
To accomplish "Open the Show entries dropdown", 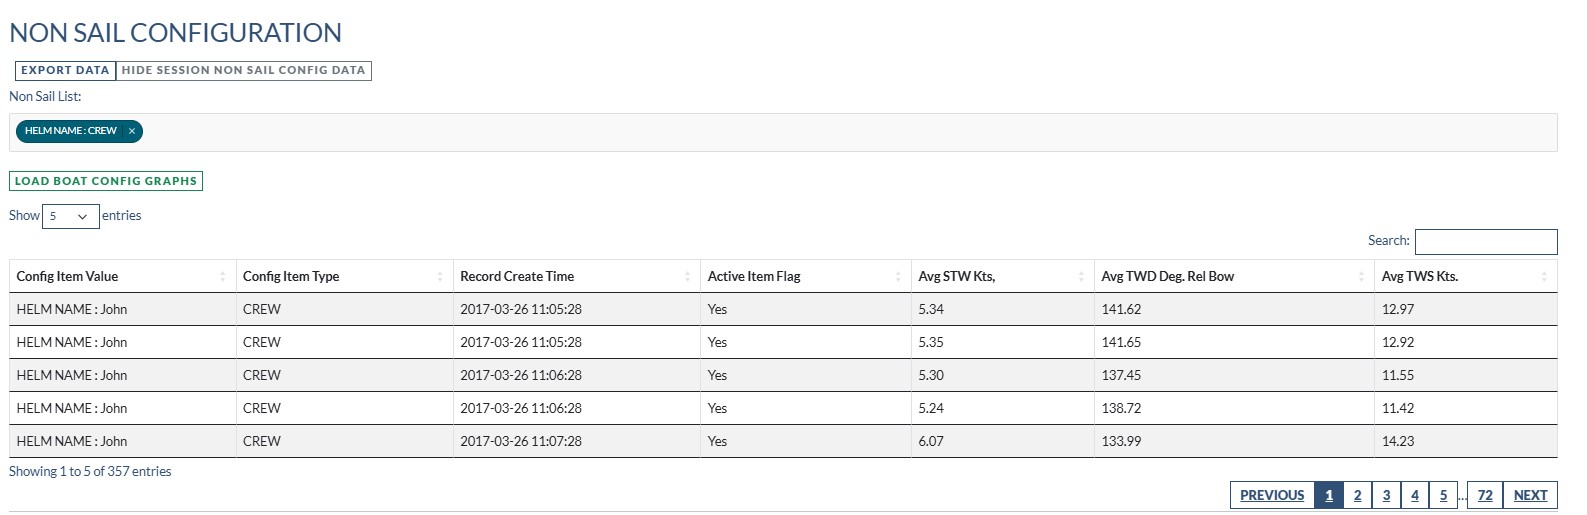I will click(x=70, y=216).
